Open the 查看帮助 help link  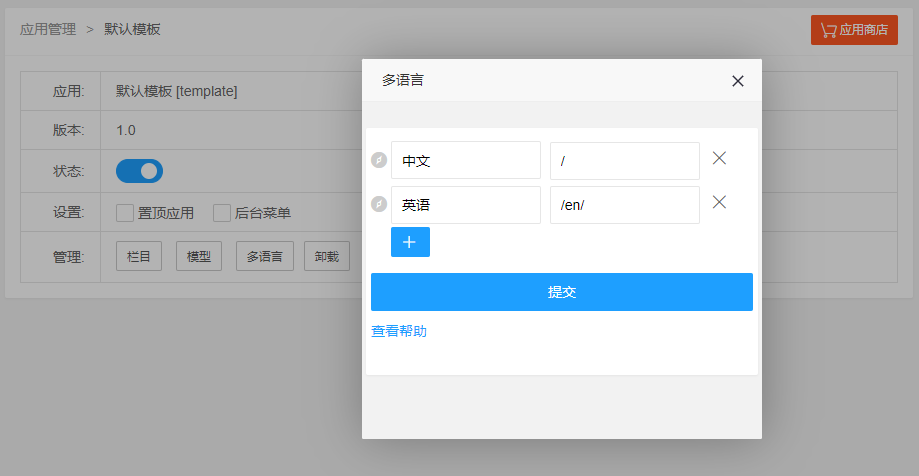pyautogui.click(x=399, y=331)
